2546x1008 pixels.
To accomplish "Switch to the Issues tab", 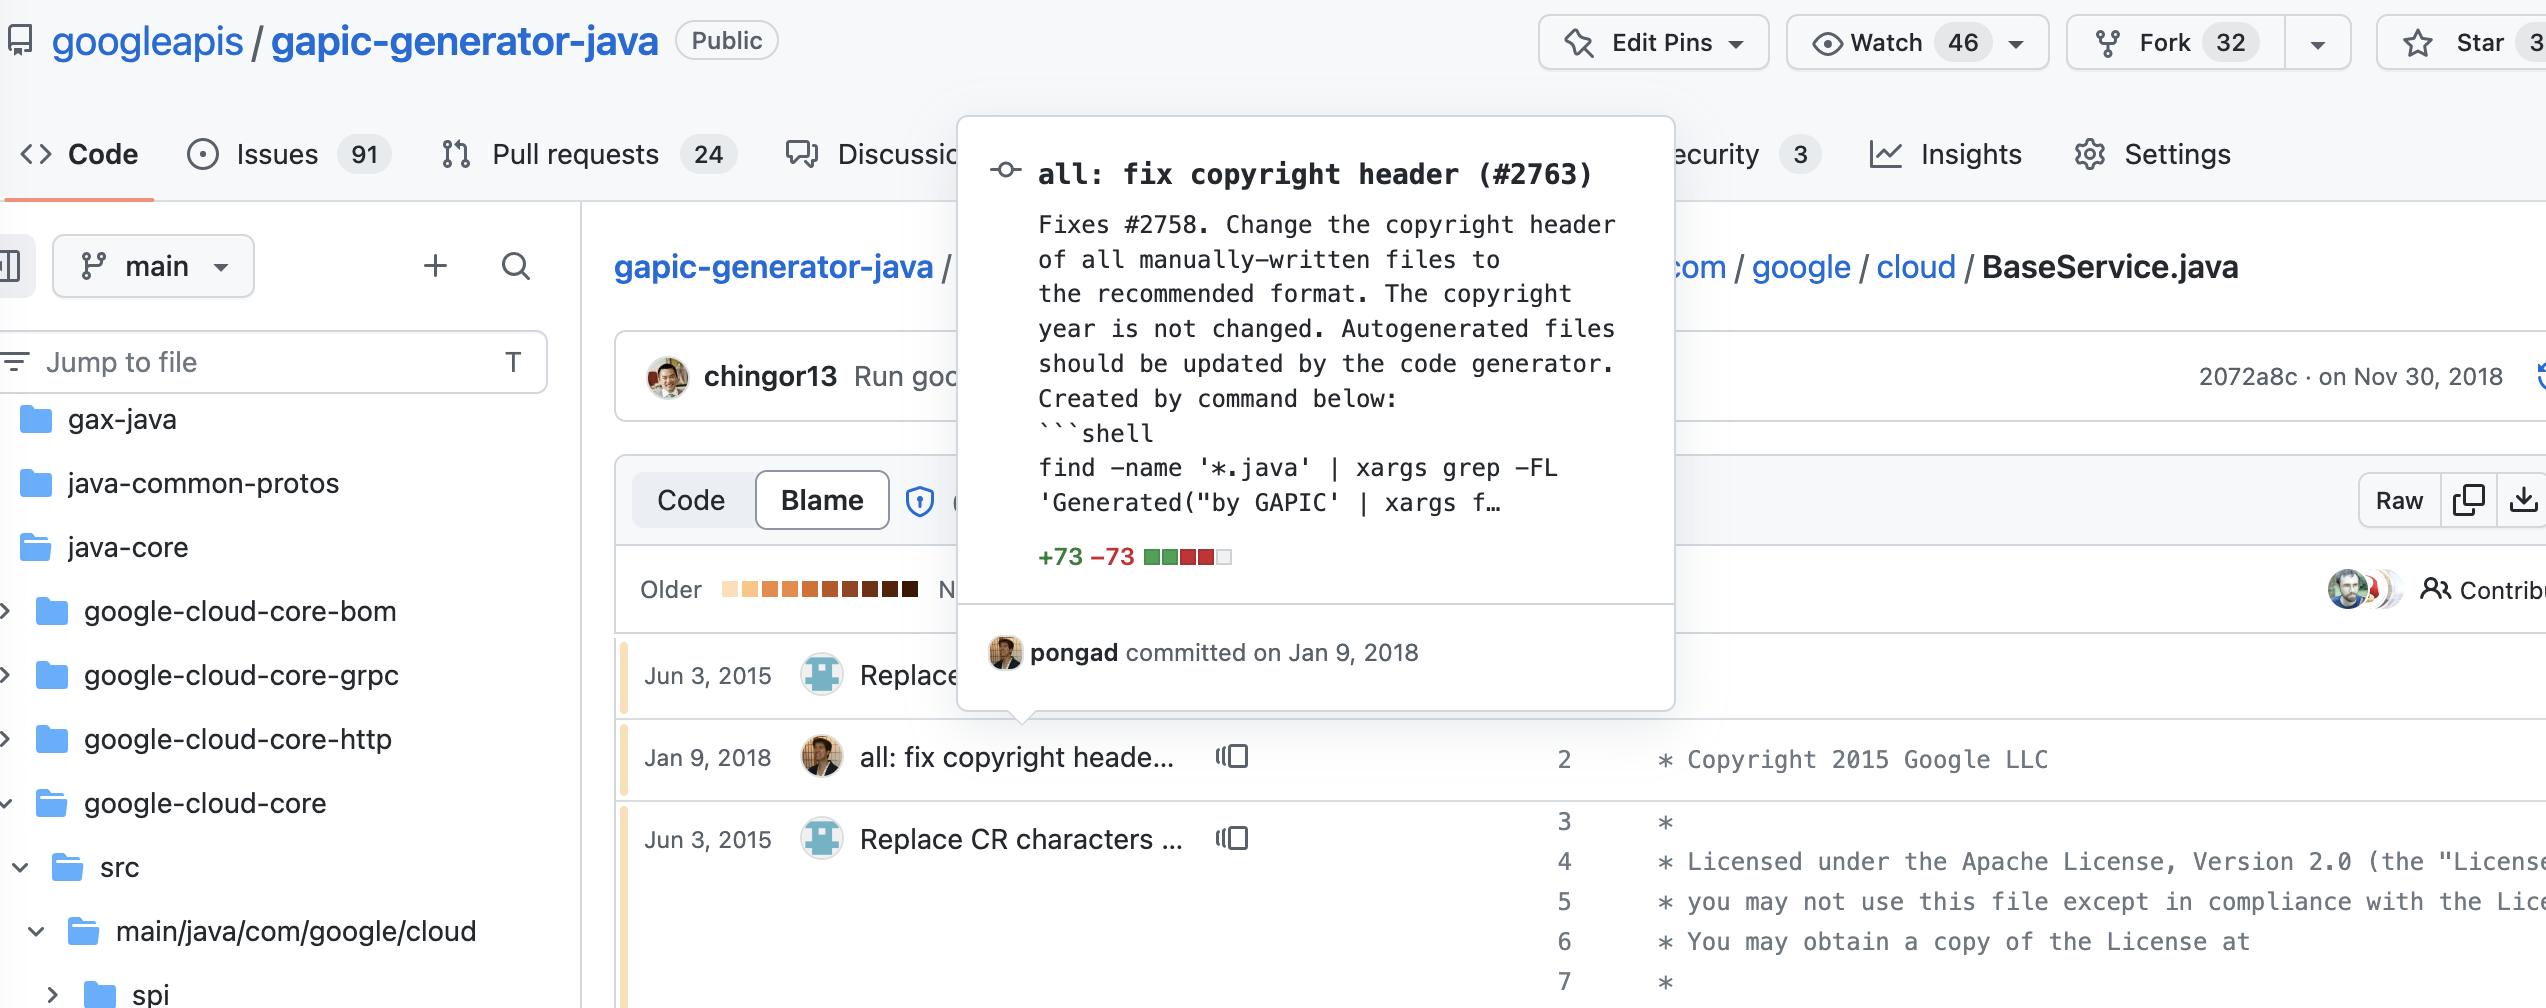I will 288,154.
